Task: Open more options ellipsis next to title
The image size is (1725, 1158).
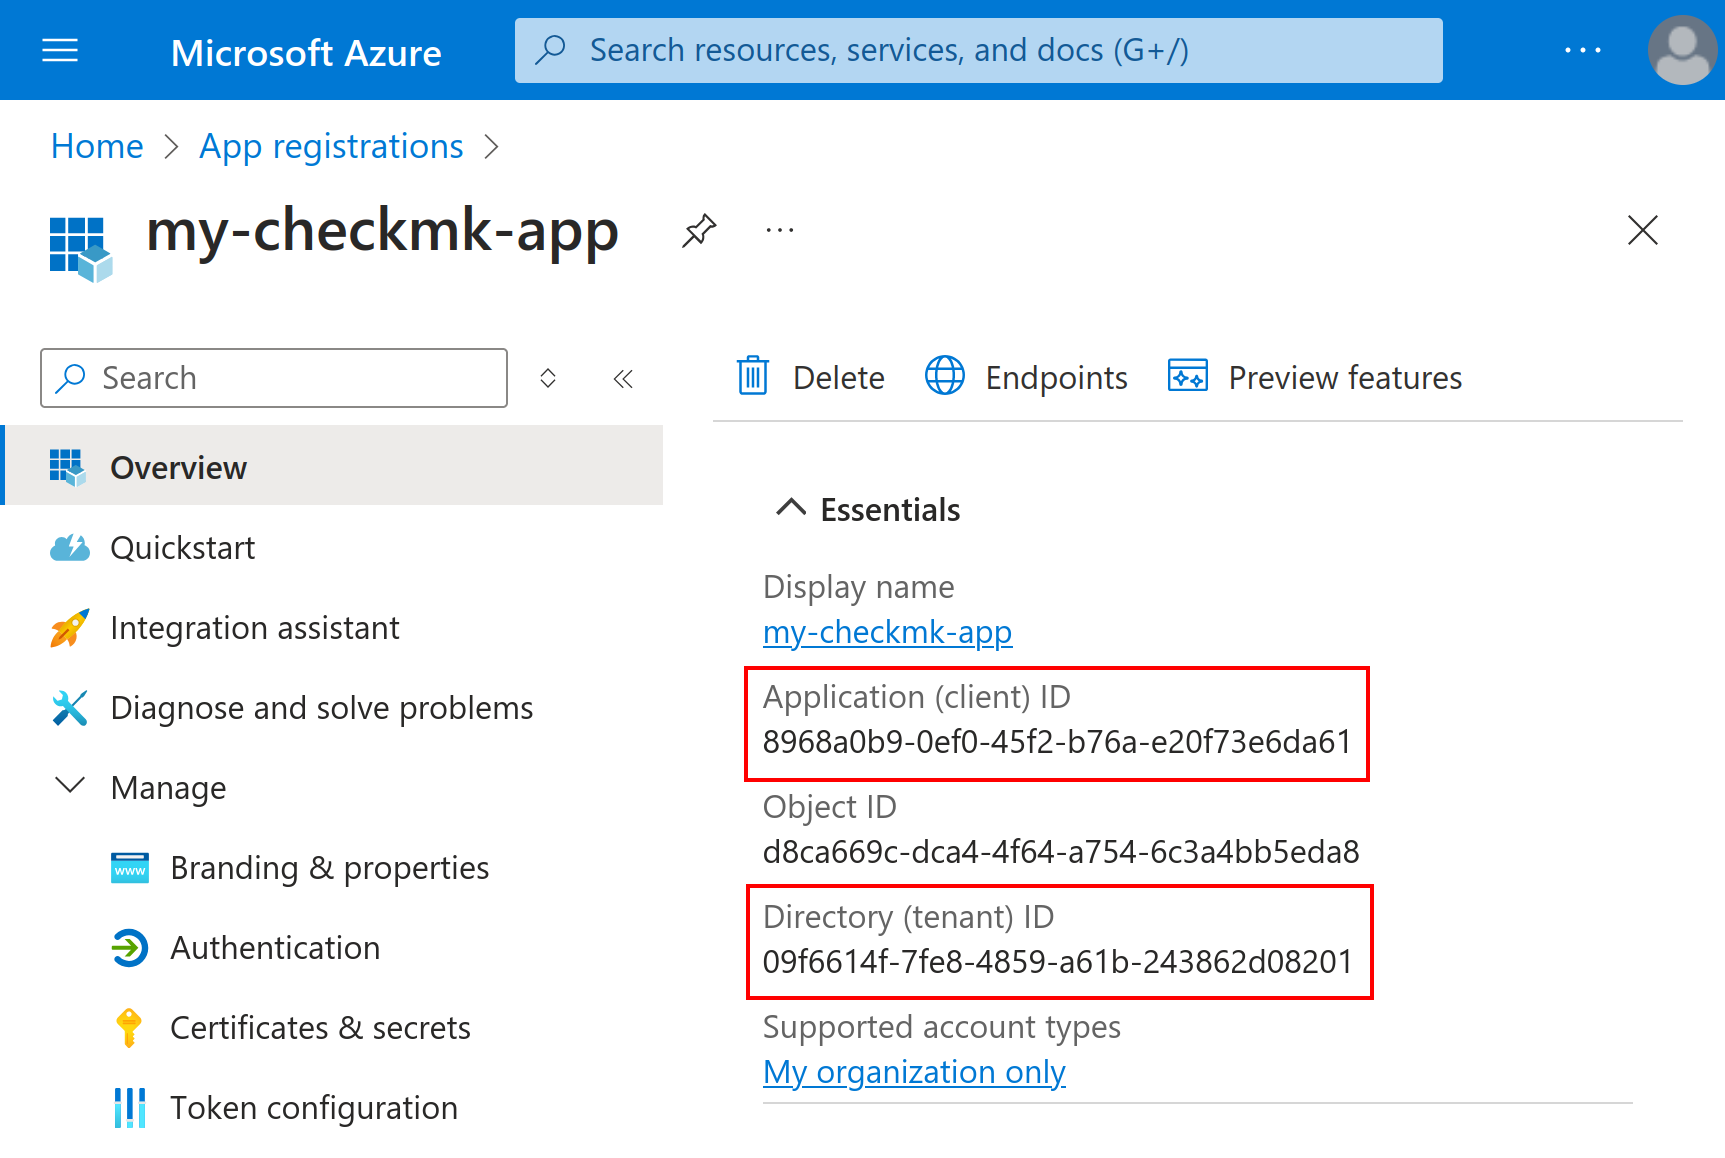Action: 780,230
